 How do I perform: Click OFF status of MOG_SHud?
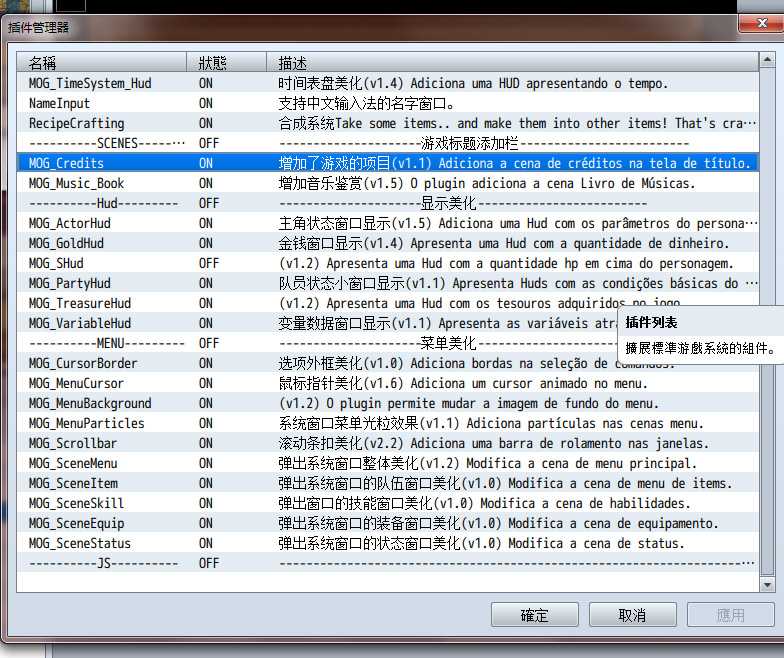[208, 263]
